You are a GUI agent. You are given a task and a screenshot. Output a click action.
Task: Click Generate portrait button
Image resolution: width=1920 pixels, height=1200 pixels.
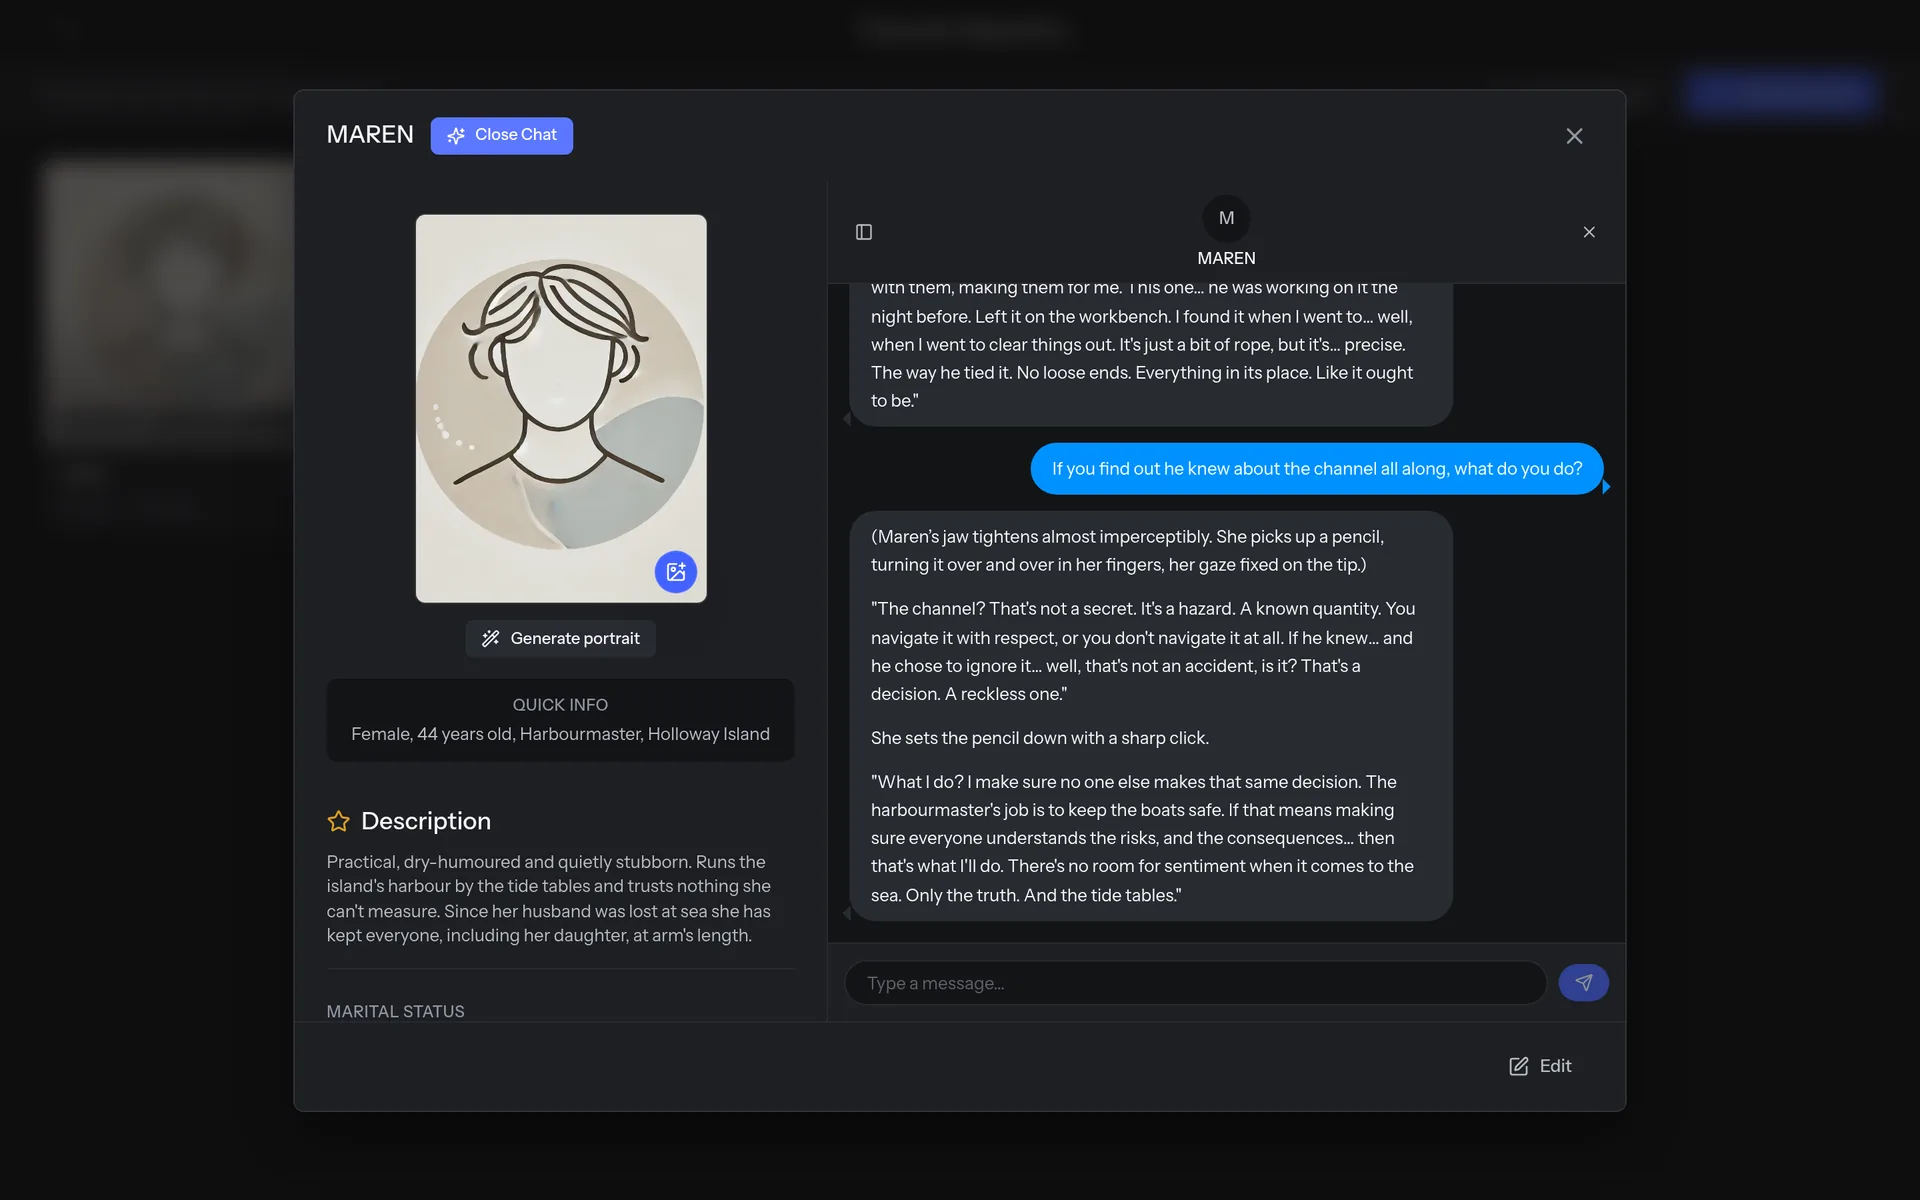click(x=560, y=638)
